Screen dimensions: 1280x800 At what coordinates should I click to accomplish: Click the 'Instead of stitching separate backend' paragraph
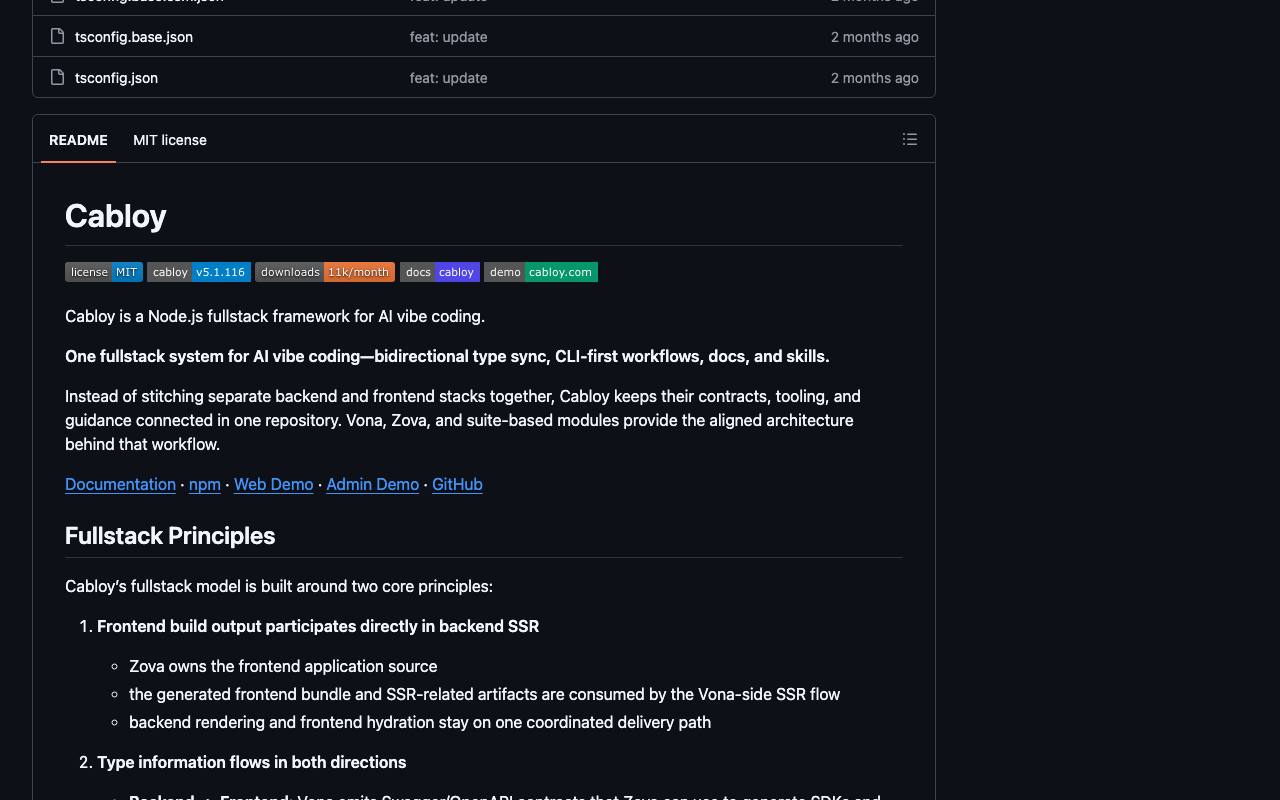[x=463, y=420]
